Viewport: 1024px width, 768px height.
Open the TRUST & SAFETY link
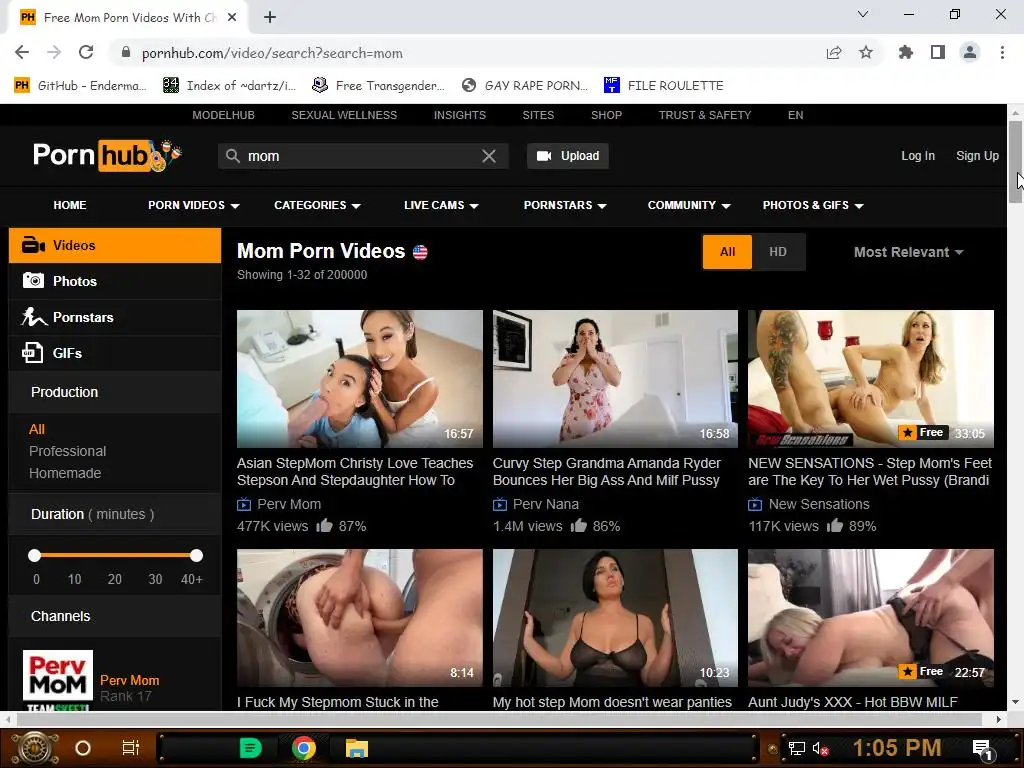tap(705, 115)
